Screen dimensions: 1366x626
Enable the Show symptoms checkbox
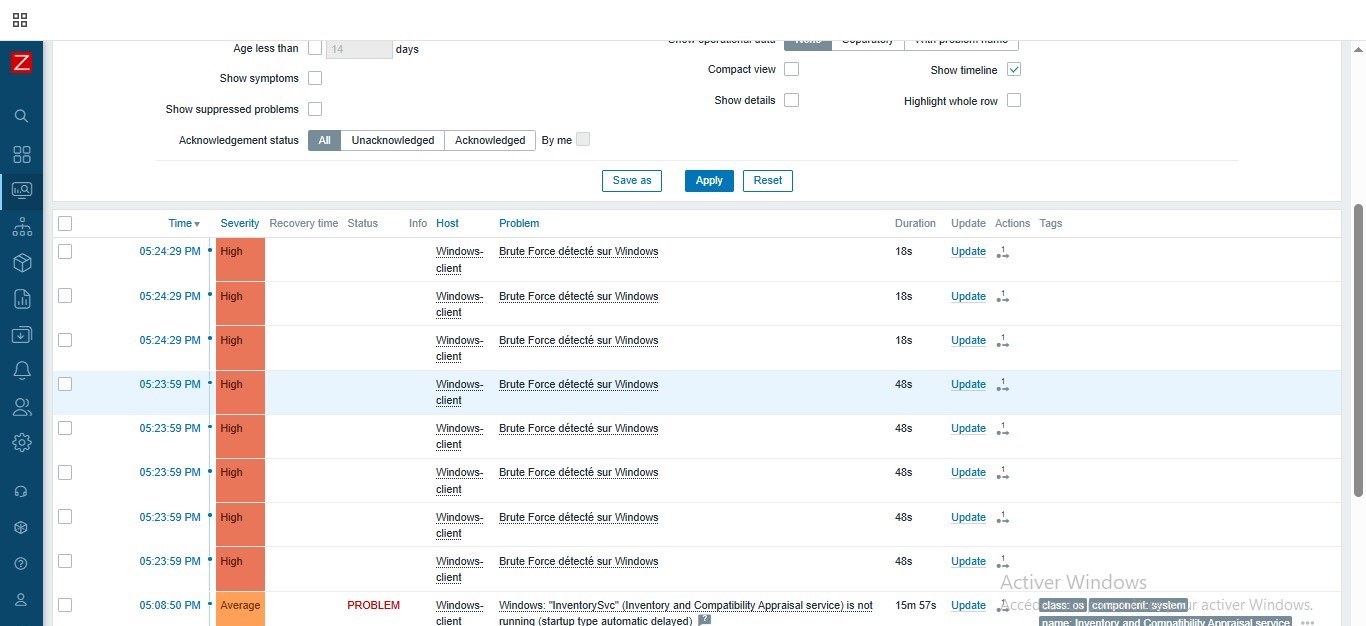pyautogui.click(x=315, y=78)
